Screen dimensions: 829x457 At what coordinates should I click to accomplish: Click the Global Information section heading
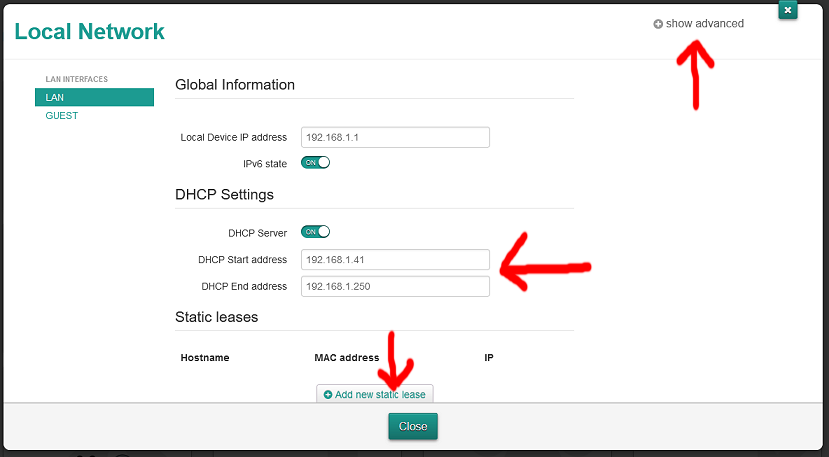point(235,85)
